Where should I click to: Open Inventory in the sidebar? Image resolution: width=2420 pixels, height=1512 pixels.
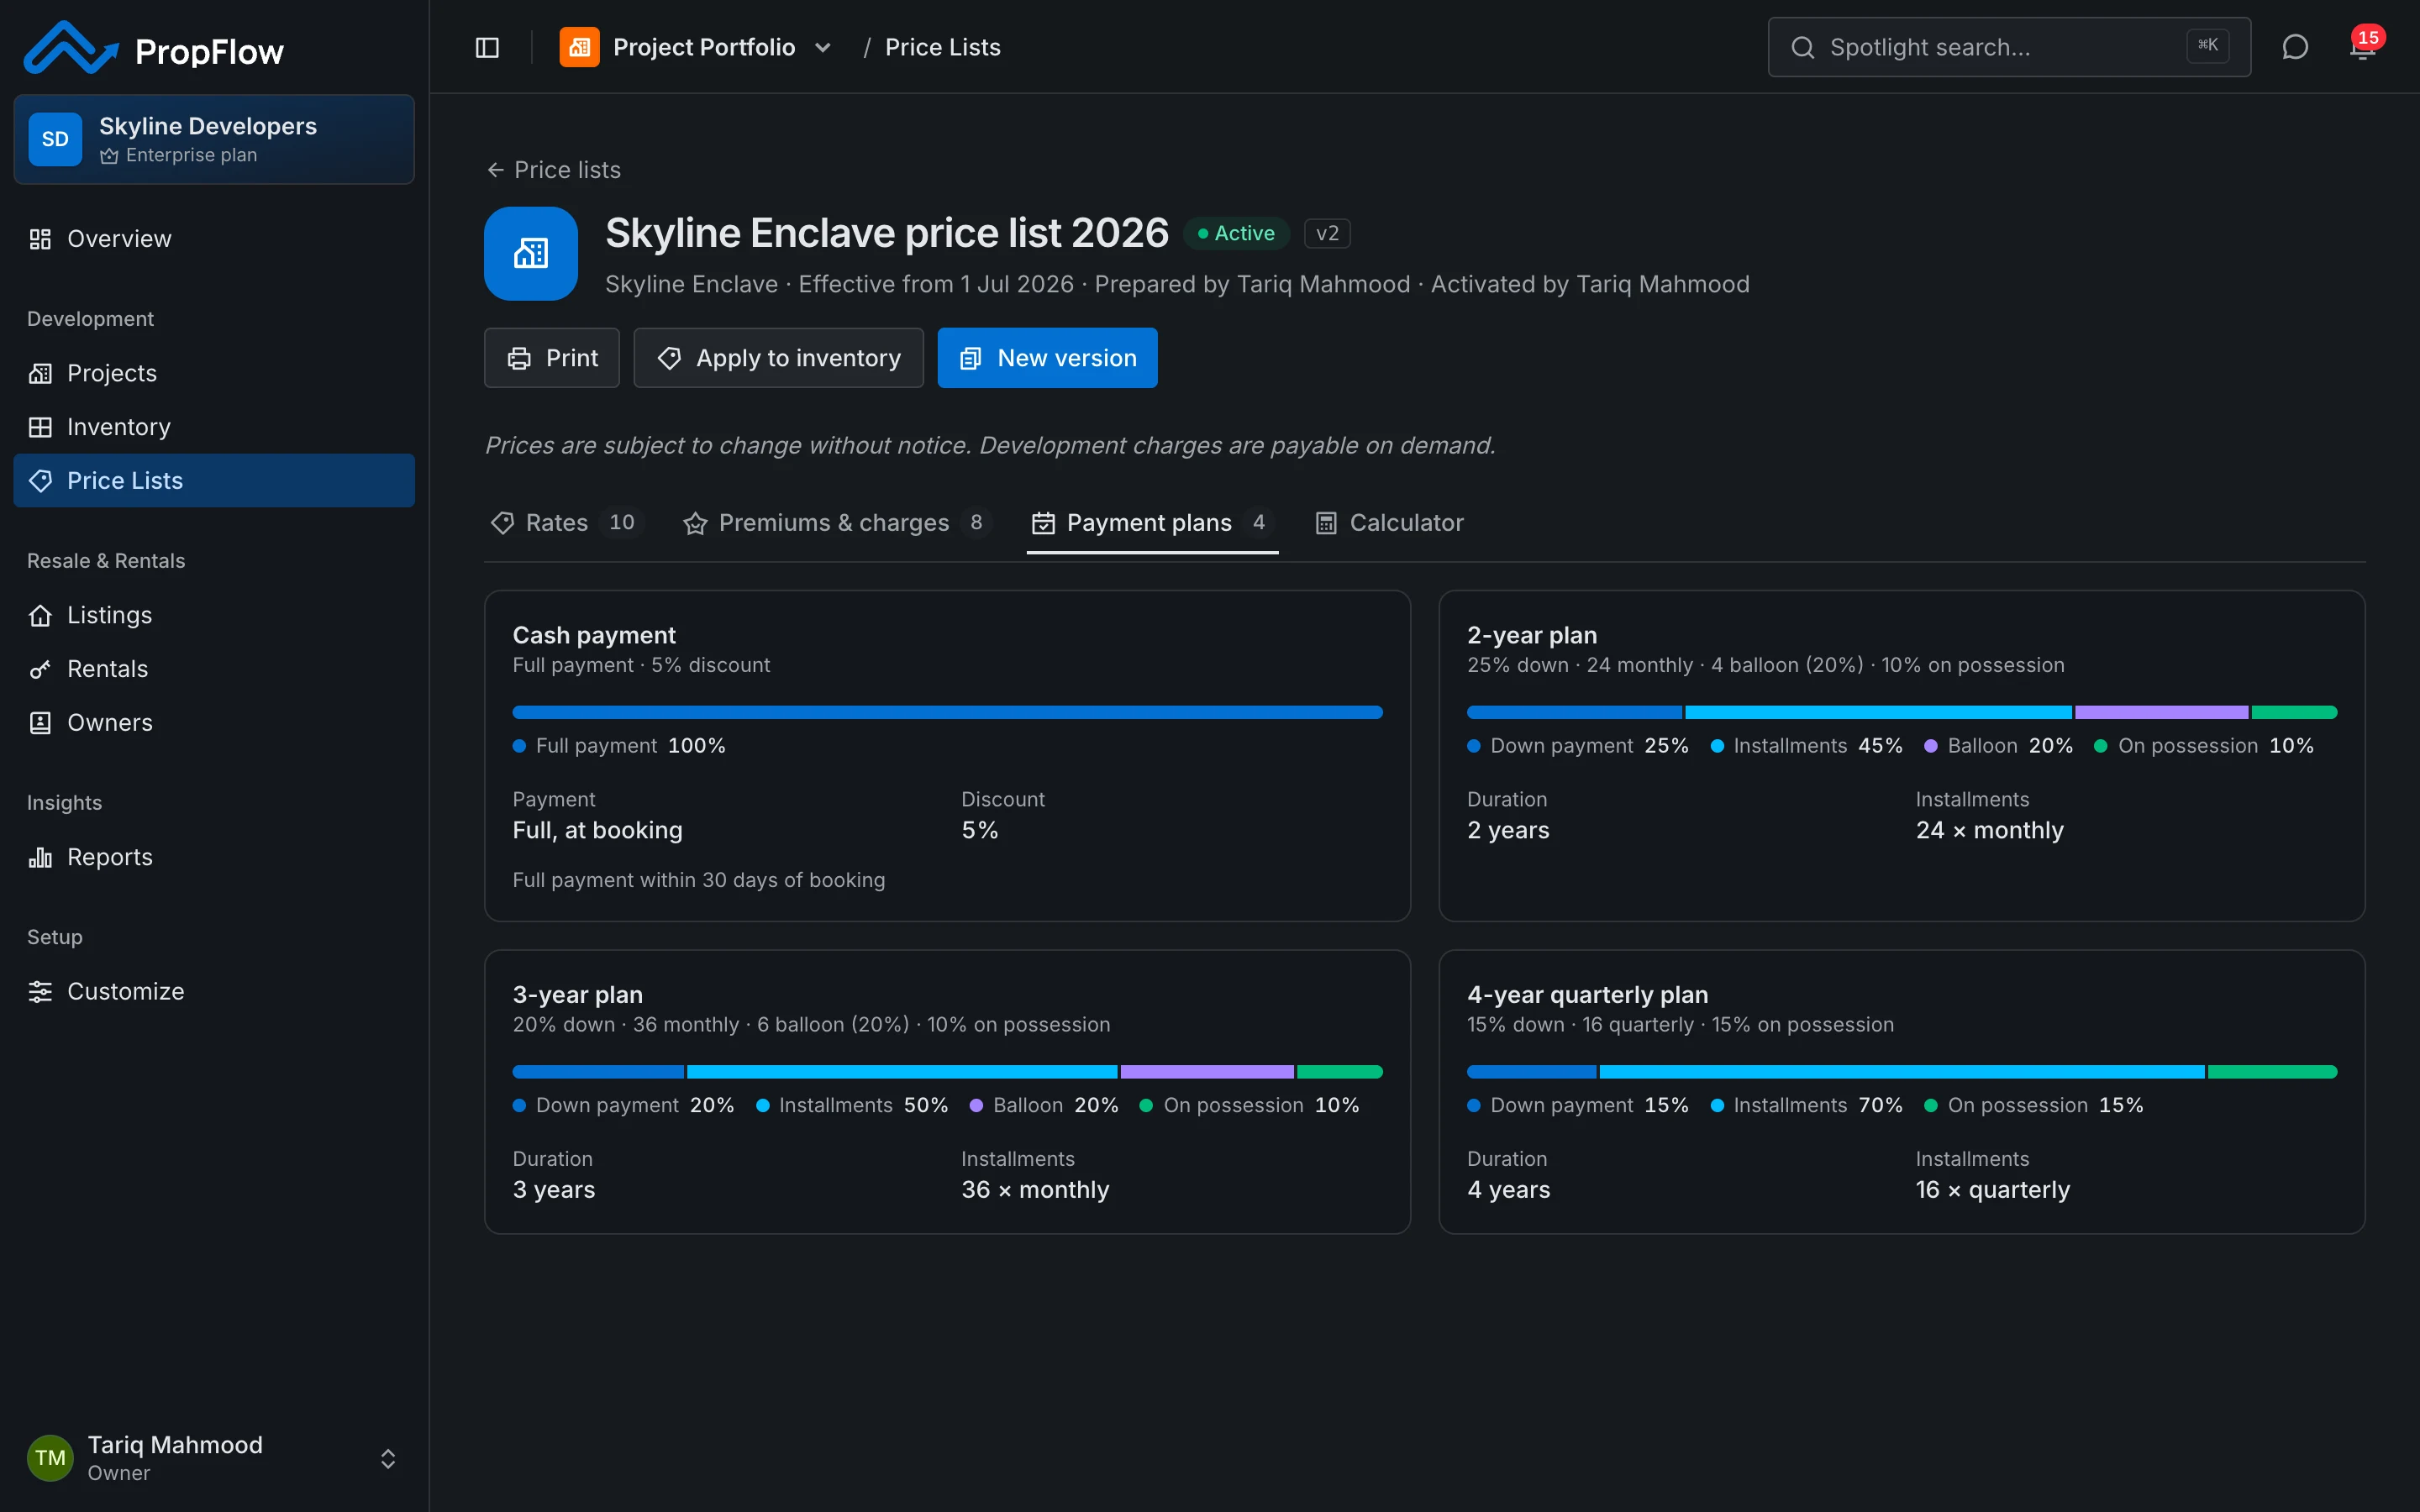coord(214,427)
